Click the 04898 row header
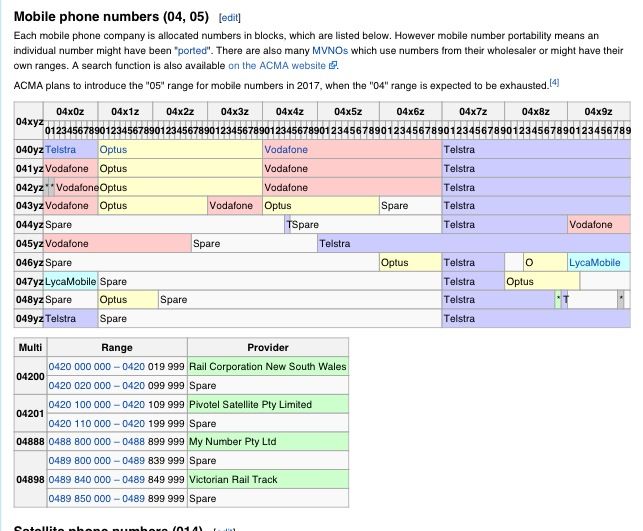The width and height of the screenshot is (643, 531). click(x=31, y=479)
